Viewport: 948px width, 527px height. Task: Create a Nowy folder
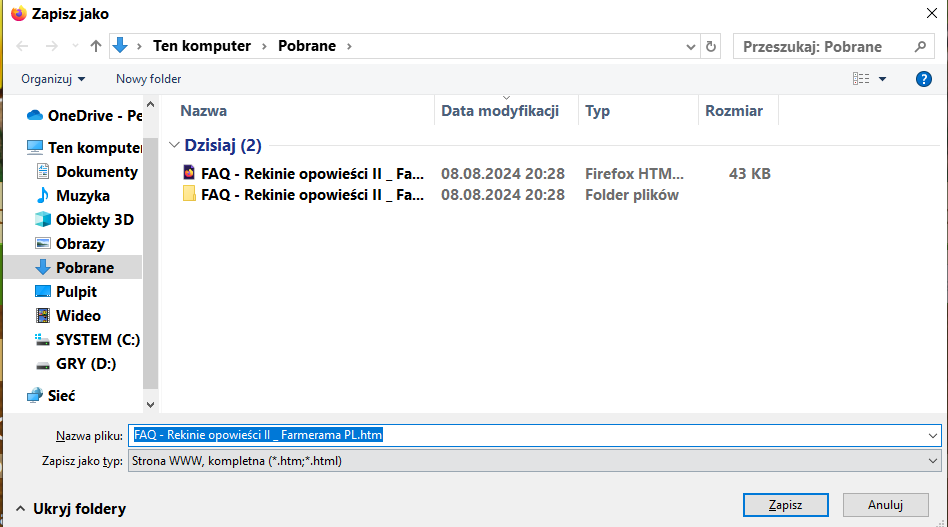tap(148, 79)
